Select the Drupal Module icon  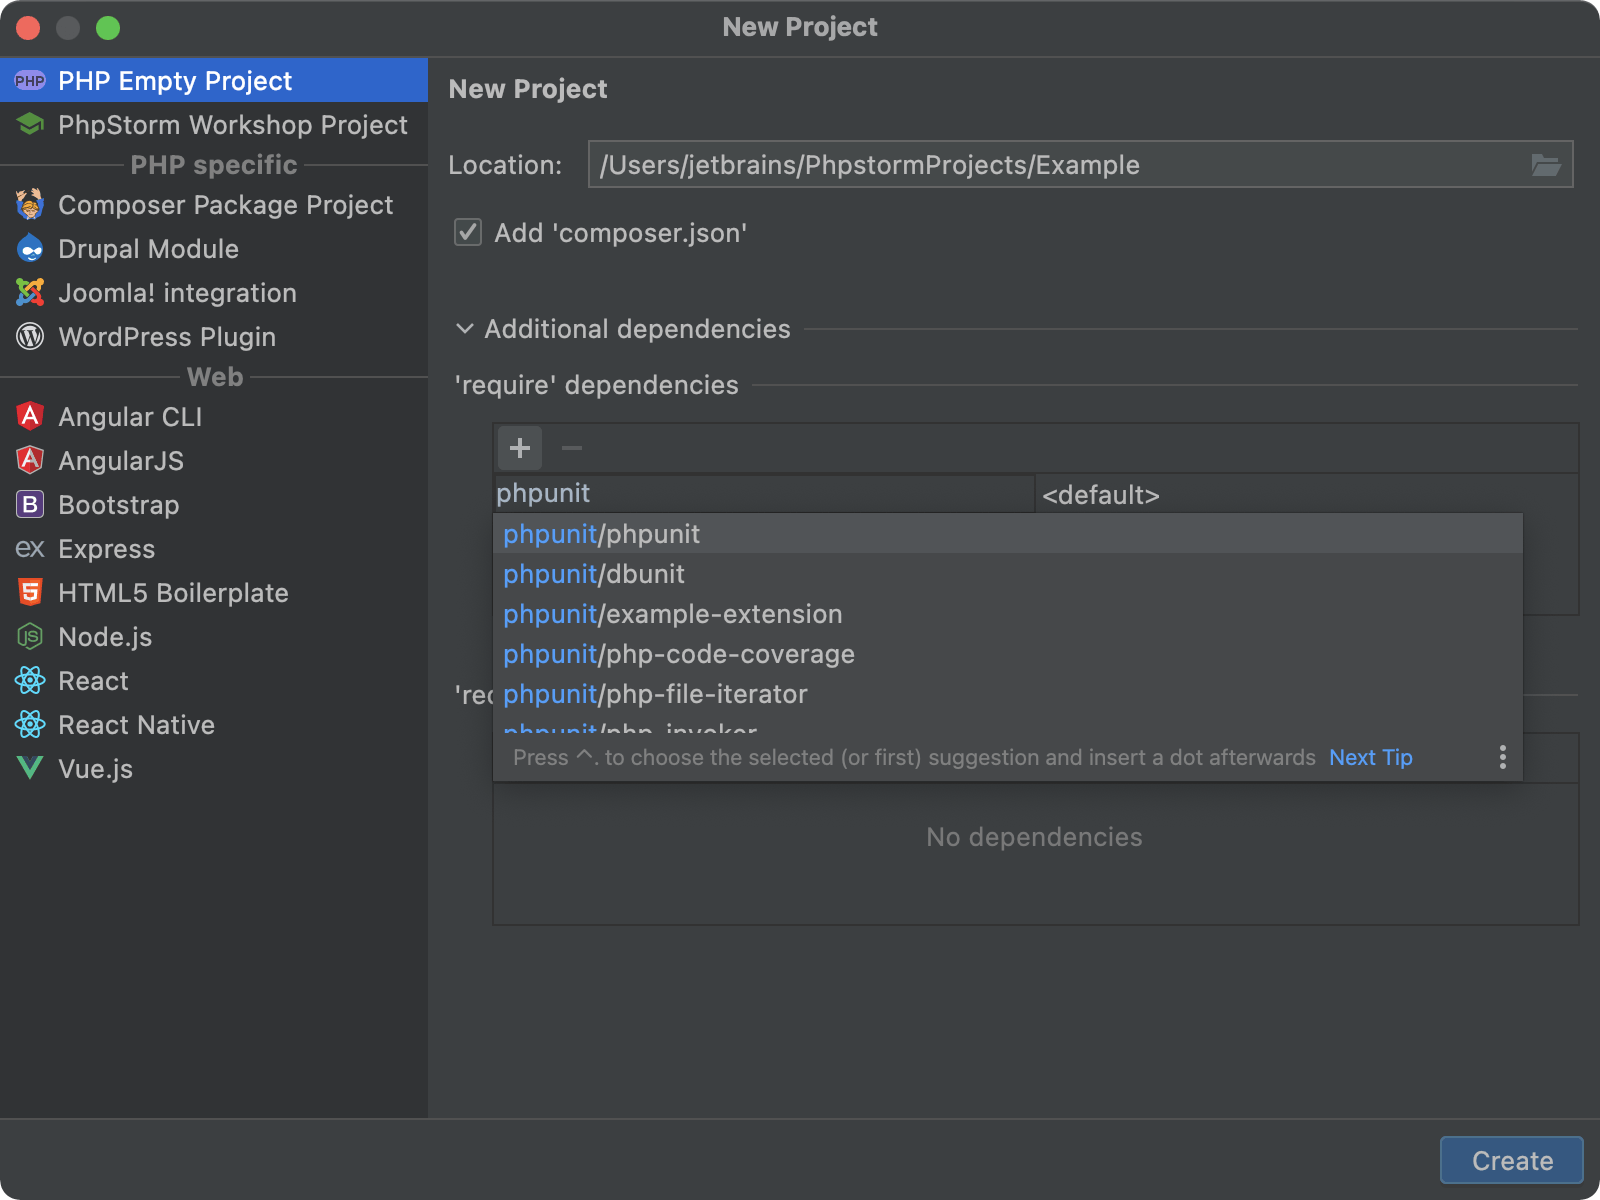(x=30, y=249)
